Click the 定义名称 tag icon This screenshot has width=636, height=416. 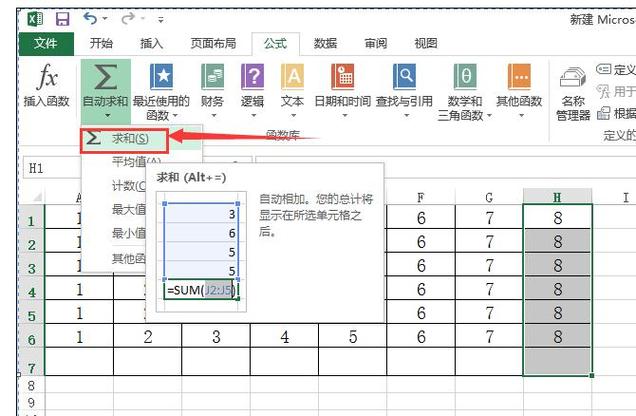pyautogui.click(x=604, y=69)
